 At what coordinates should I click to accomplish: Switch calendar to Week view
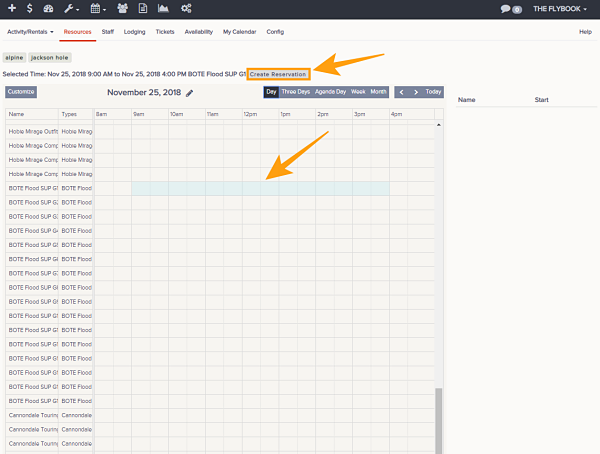tap(358, 92)
